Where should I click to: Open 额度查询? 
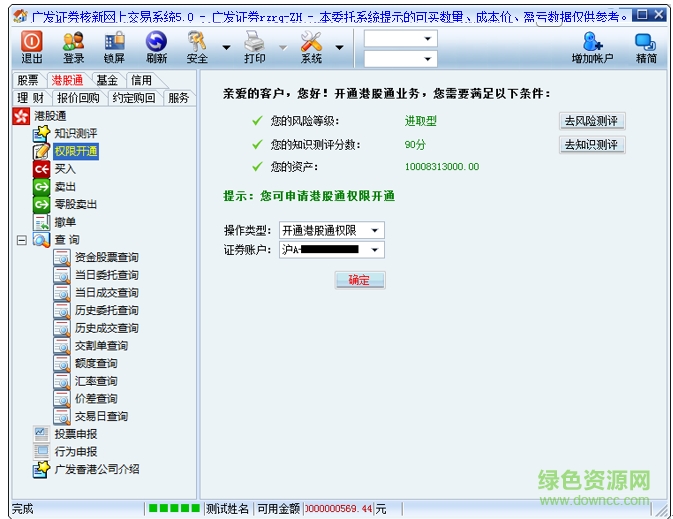point(96,363)
